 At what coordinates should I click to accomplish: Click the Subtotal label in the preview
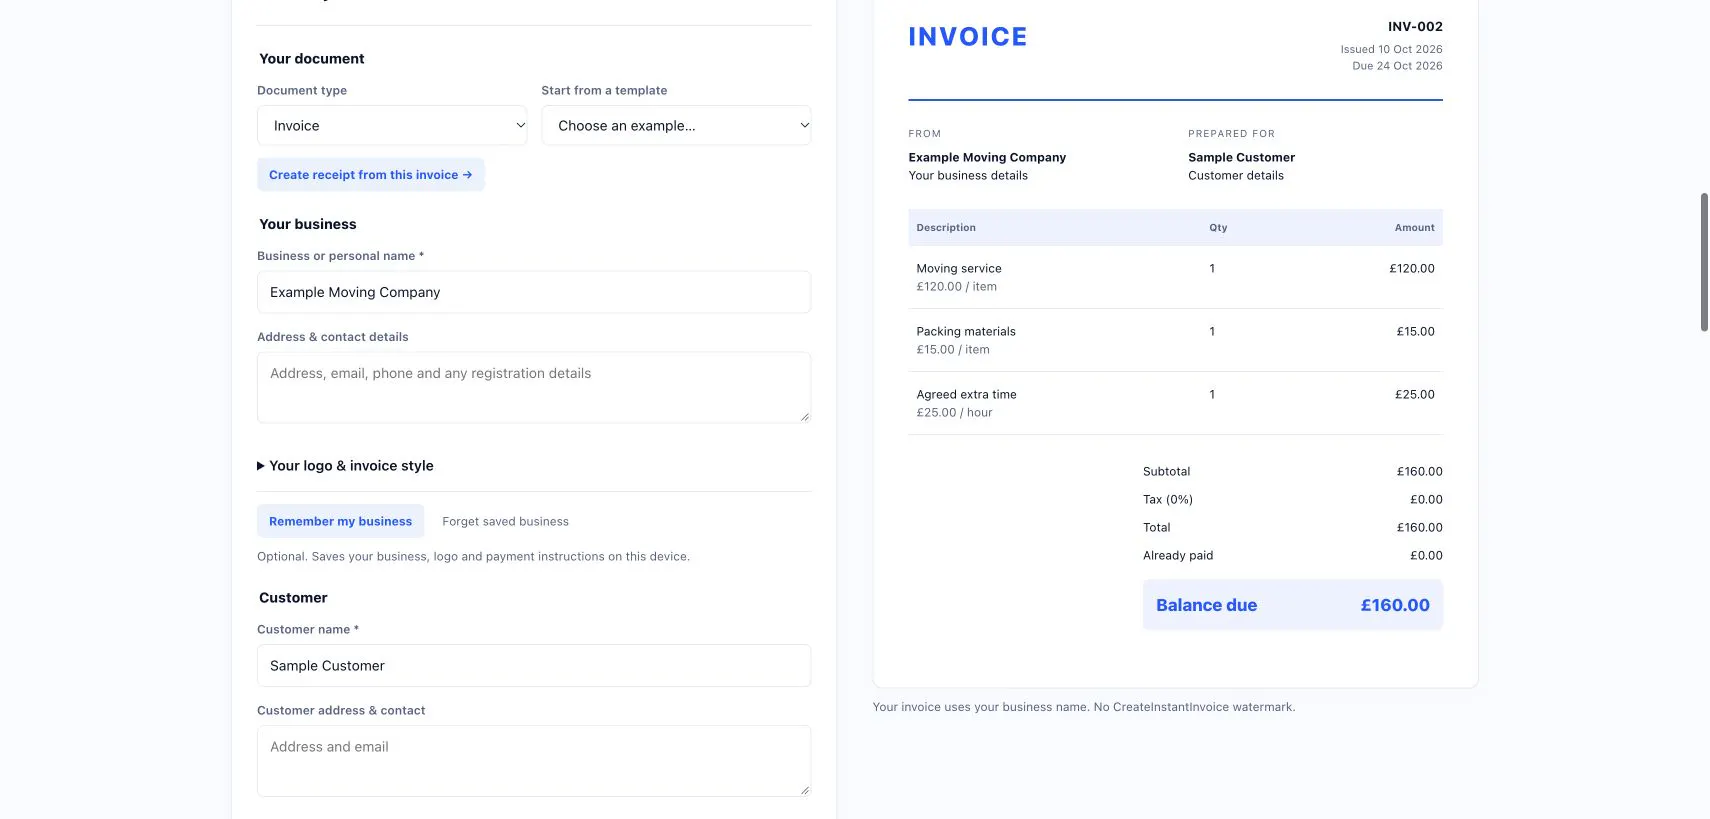point(1166,472)
